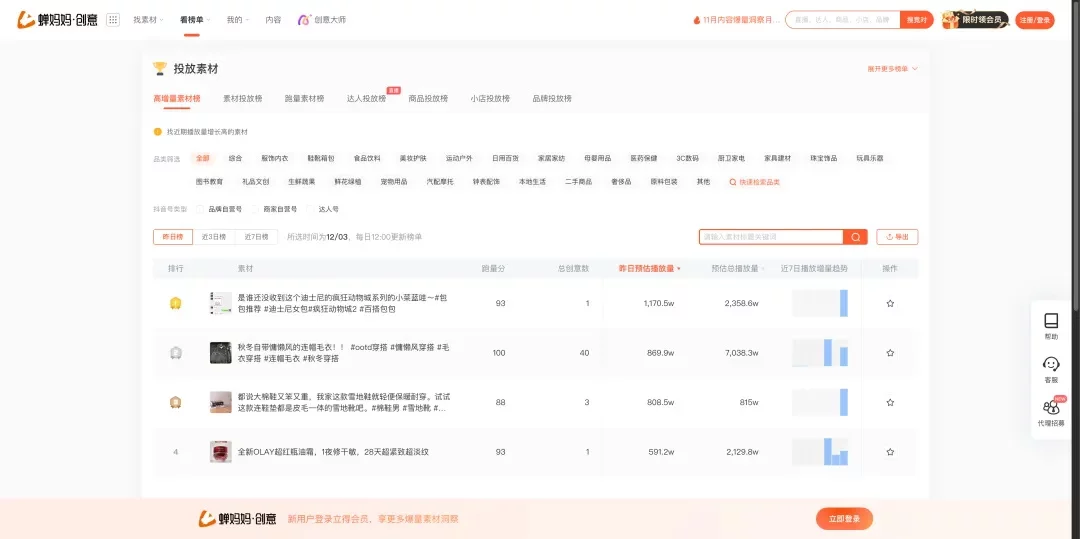Expand the 我的 navigation dropdown

238,20
